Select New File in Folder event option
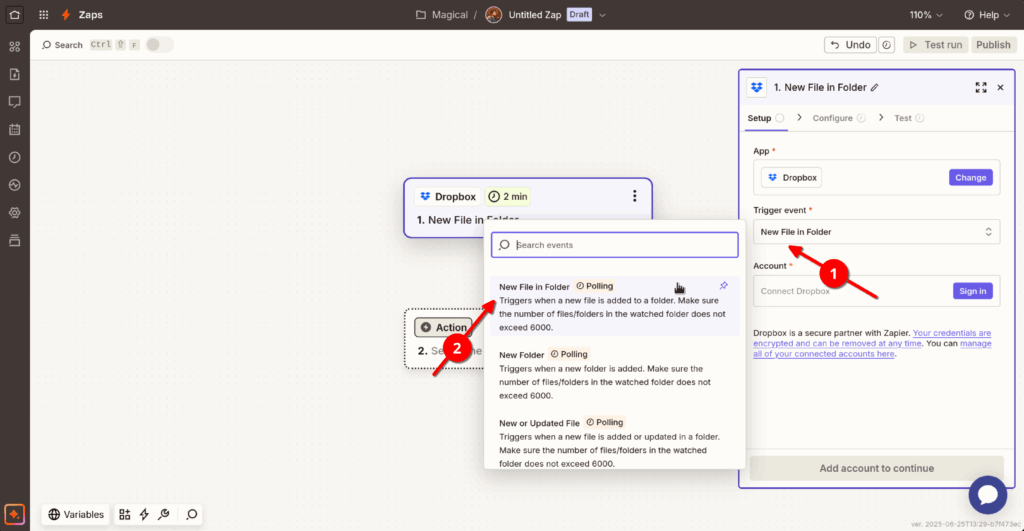 point(615,306)
